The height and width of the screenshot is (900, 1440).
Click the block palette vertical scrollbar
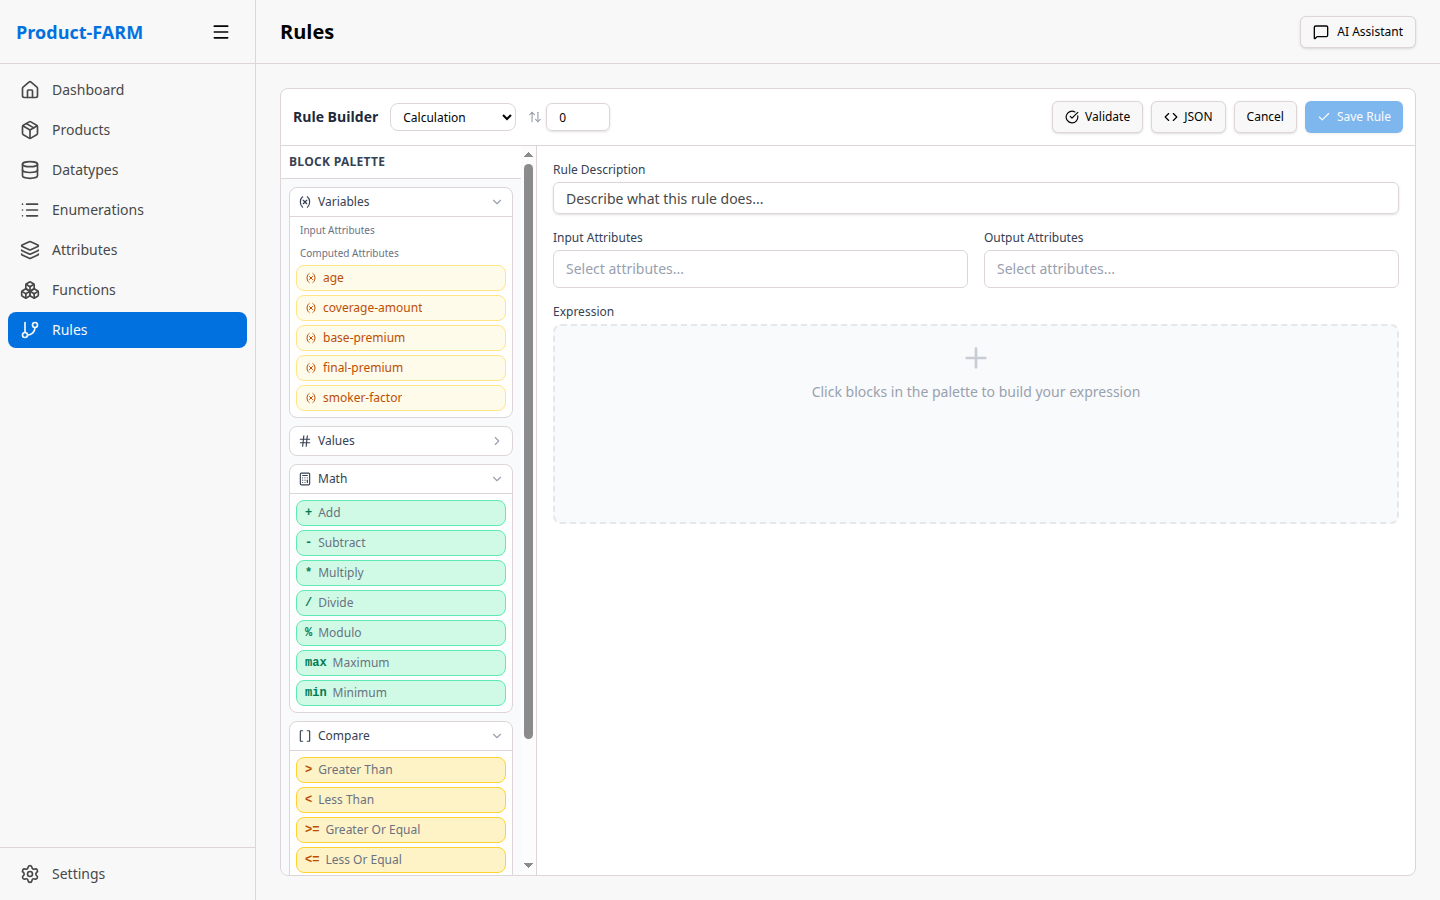(x=528, y=450)
